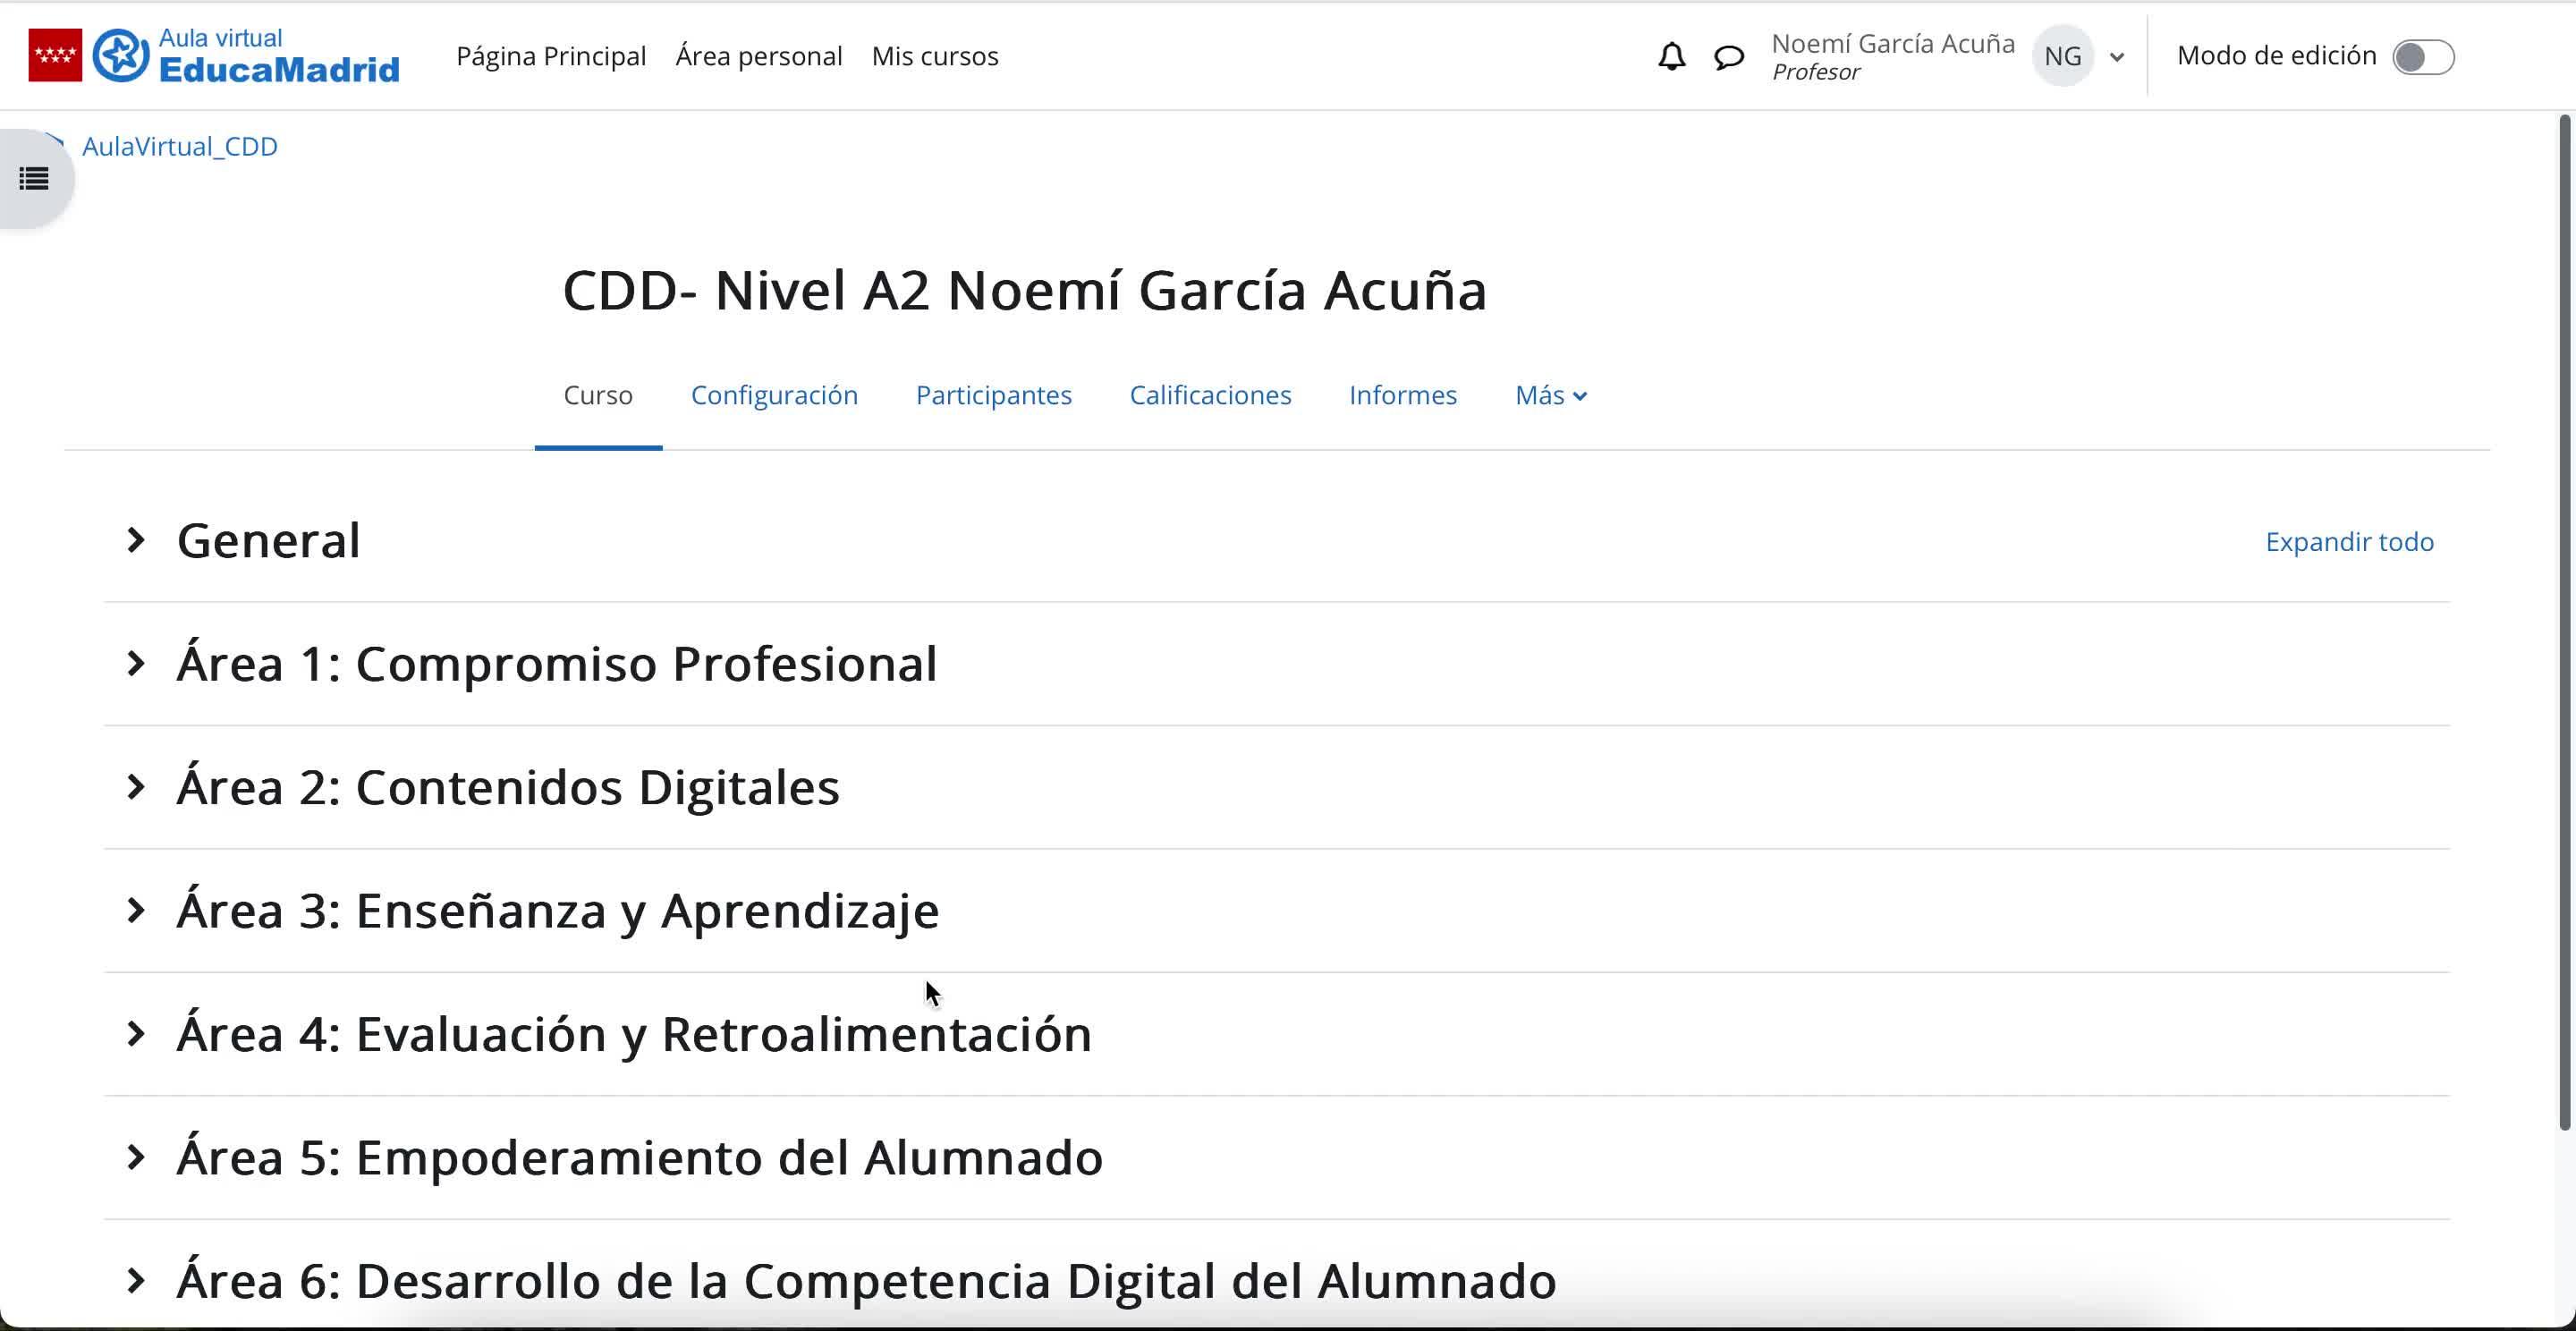Click the Expandir todo link
This screenshot has height=1331, width=2576.
[x=2349, y=541]
